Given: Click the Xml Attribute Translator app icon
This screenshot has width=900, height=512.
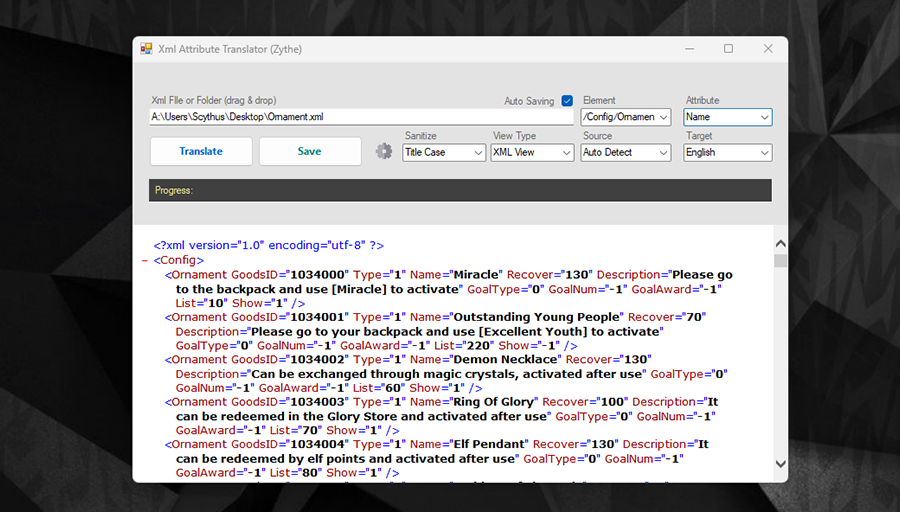Looking at the screenshot, I should (146, 49).
